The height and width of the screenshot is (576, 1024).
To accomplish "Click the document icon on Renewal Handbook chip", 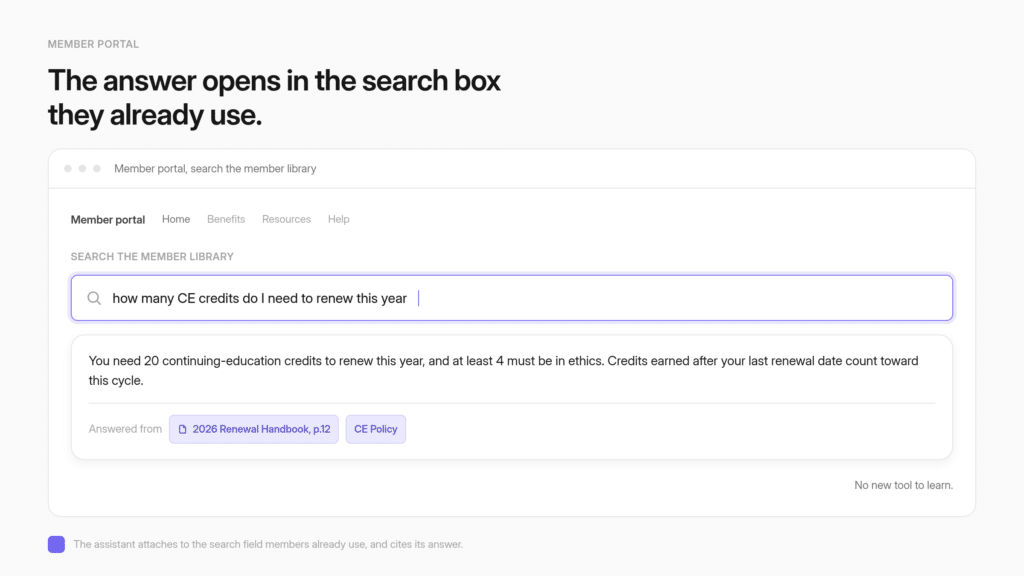I will pyautogui.click(x=183, y=429).
